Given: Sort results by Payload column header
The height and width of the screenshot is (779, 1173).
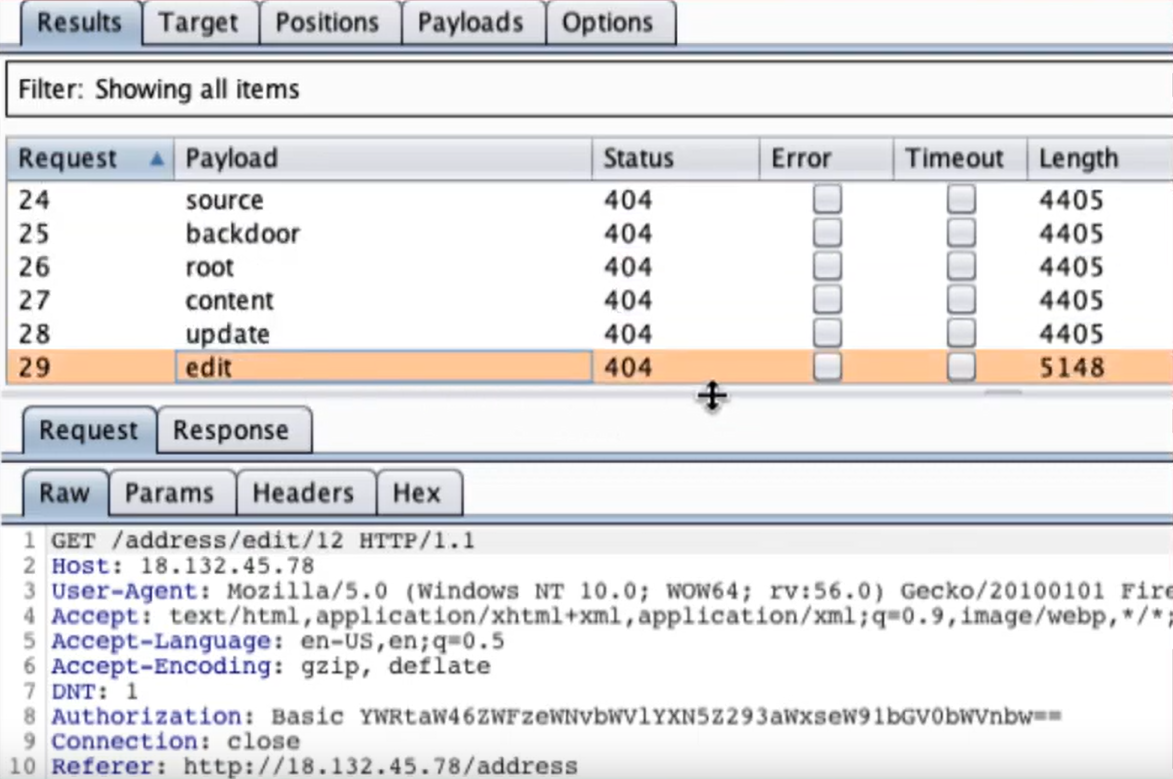Looking at the screenshot, I should [x=232, y=159].
